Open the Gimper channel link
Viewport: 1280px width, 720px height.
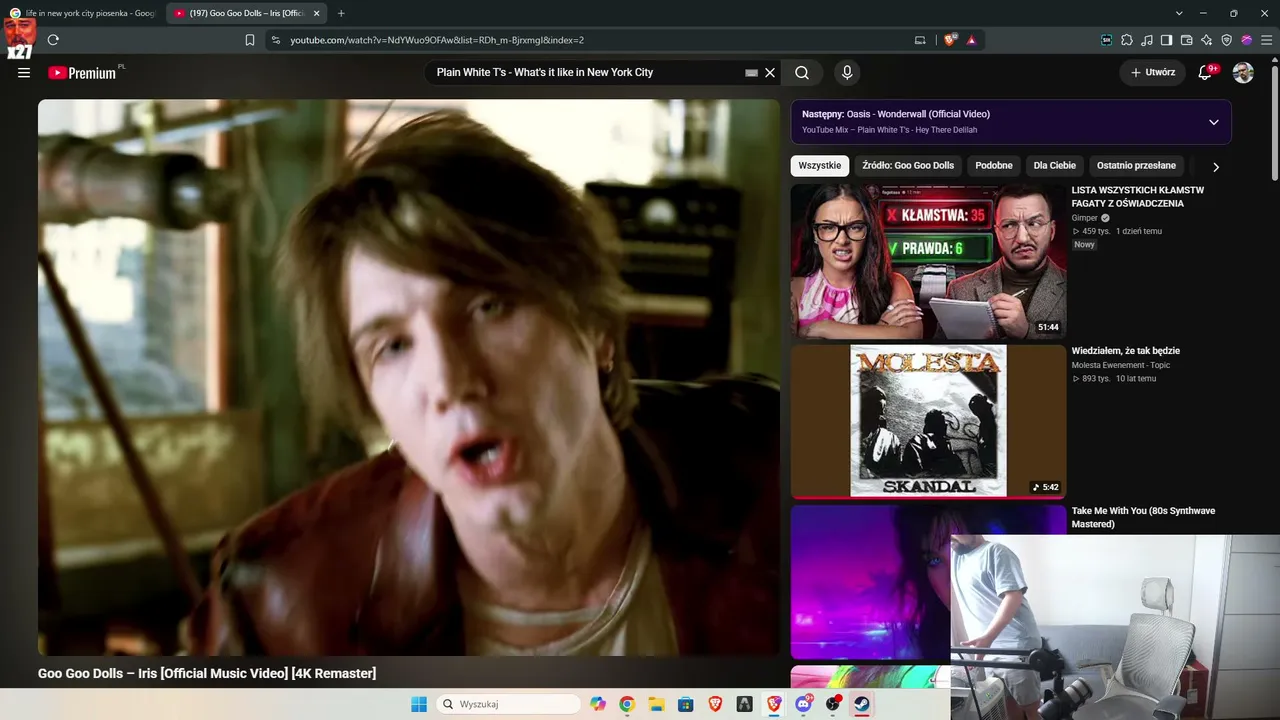tap(1085, 218)
